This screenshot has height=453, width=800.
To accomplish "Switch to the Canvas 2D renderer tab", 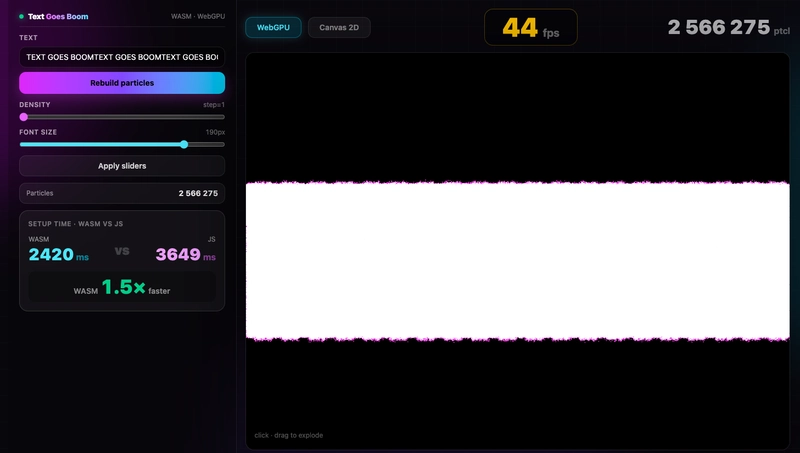I will (x=339, y=27).
